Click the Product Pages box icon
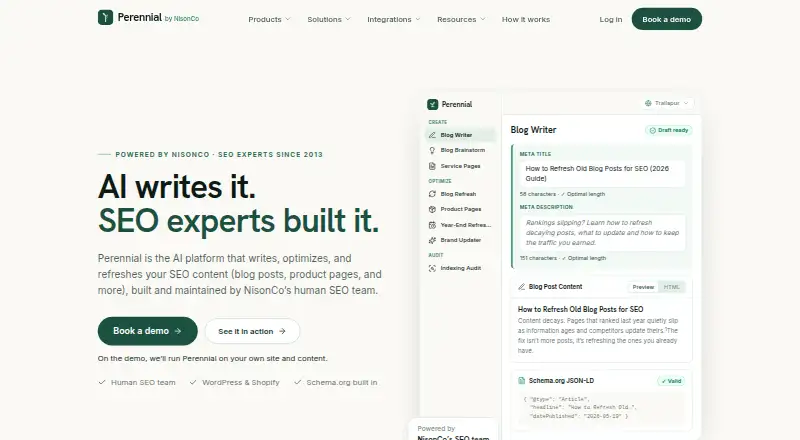Viewport: 800px width, 440px height. (x=432, y=209)
